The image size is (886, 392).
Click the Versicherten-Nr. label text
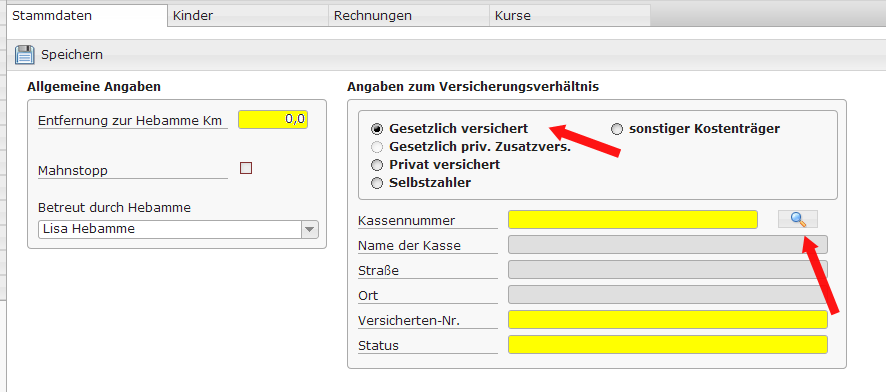[409, 320]
